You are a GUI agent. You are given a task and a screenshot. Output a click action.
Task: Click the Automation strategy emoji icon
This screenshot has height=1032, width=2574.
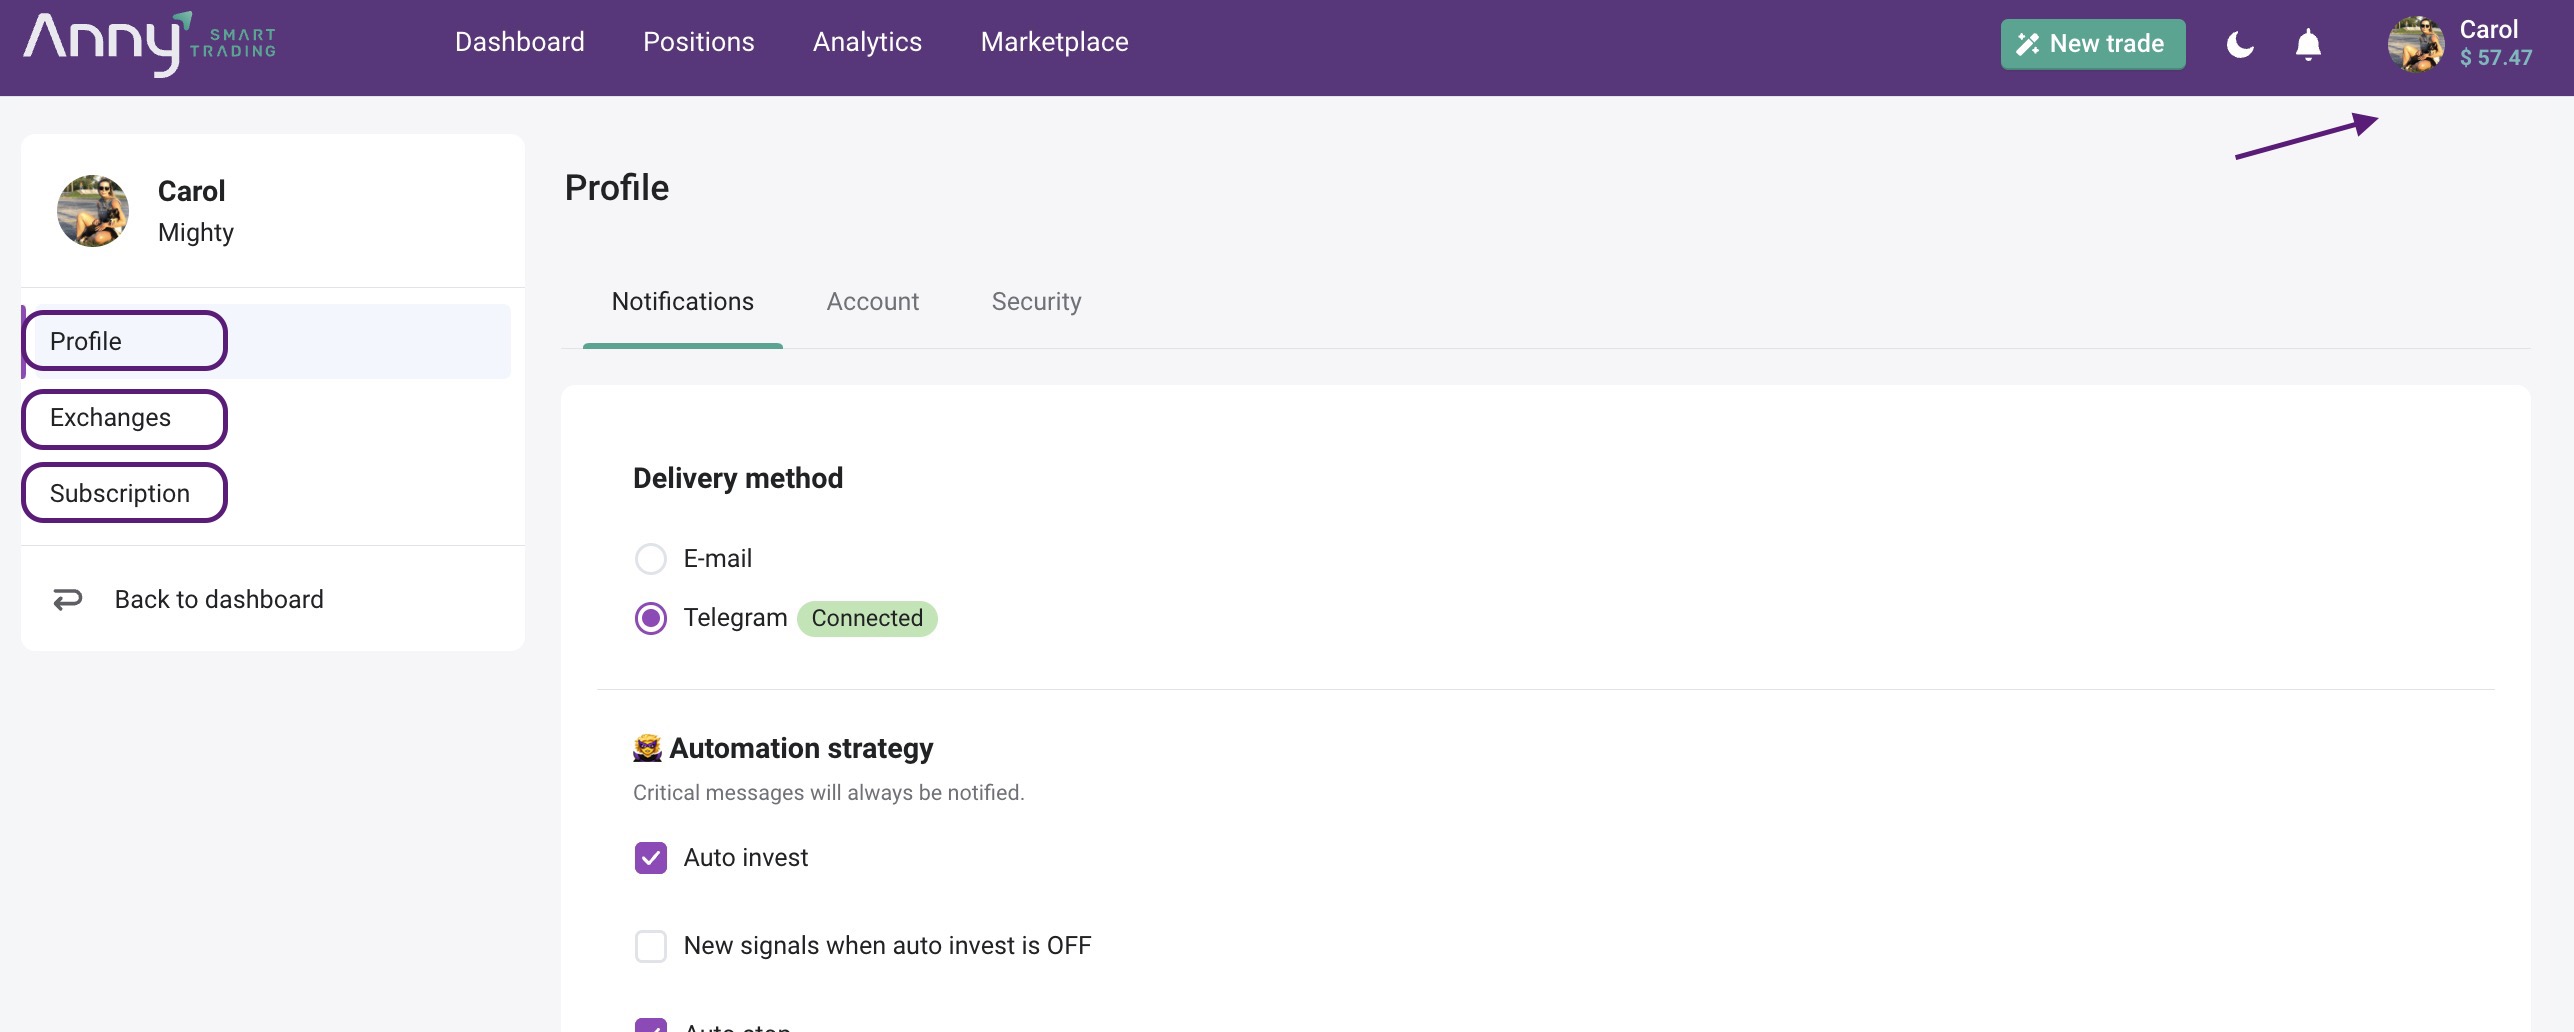coord(648,748)
